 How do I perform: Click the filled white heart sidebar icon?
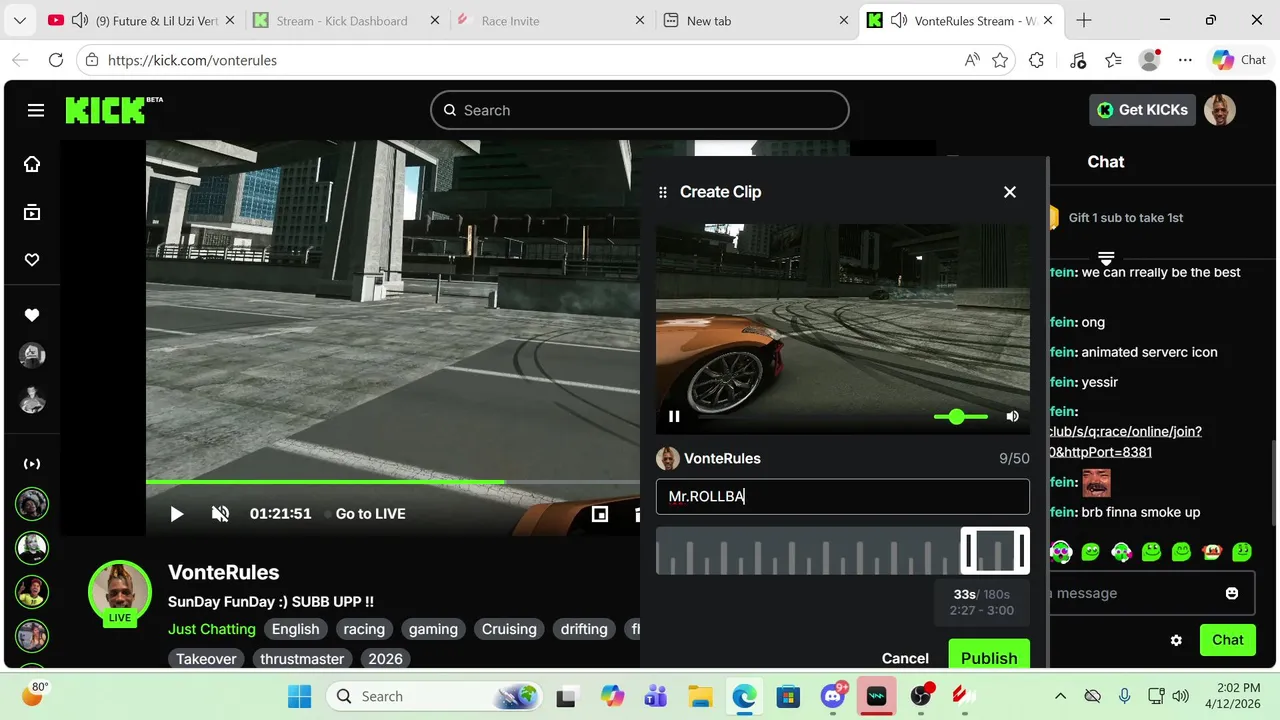point(32,315)
